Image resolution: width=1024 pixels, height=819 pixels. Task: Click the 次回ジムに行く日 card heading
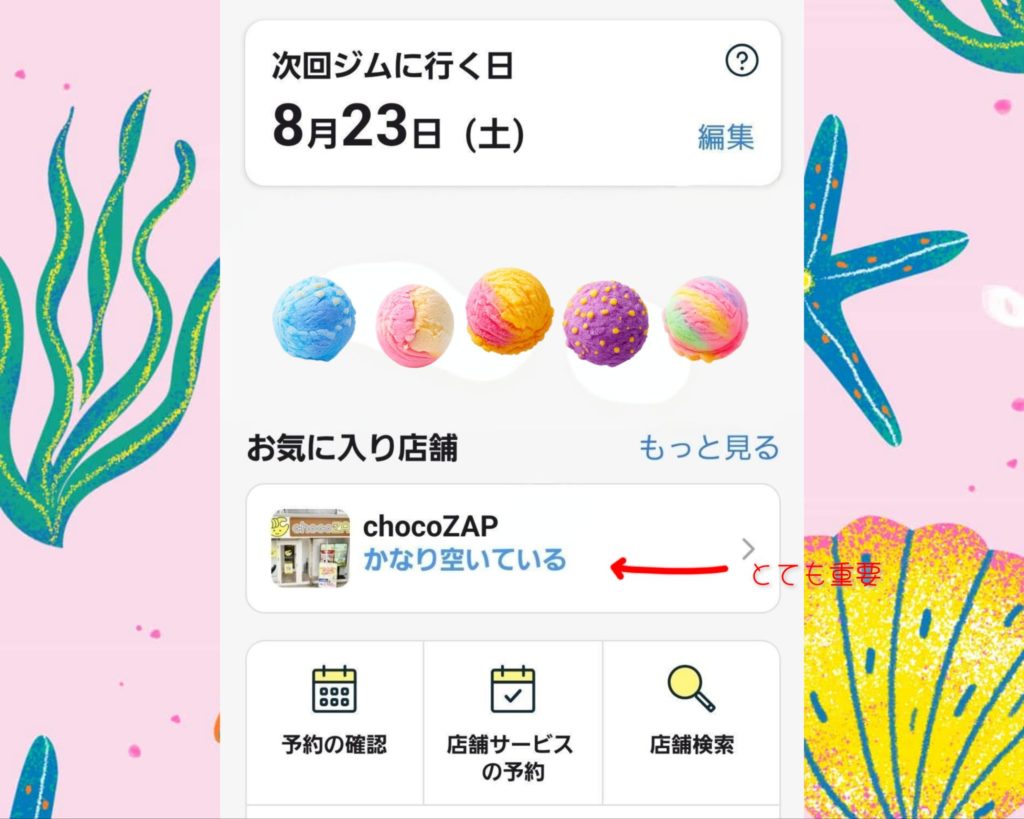pos(392,66)
